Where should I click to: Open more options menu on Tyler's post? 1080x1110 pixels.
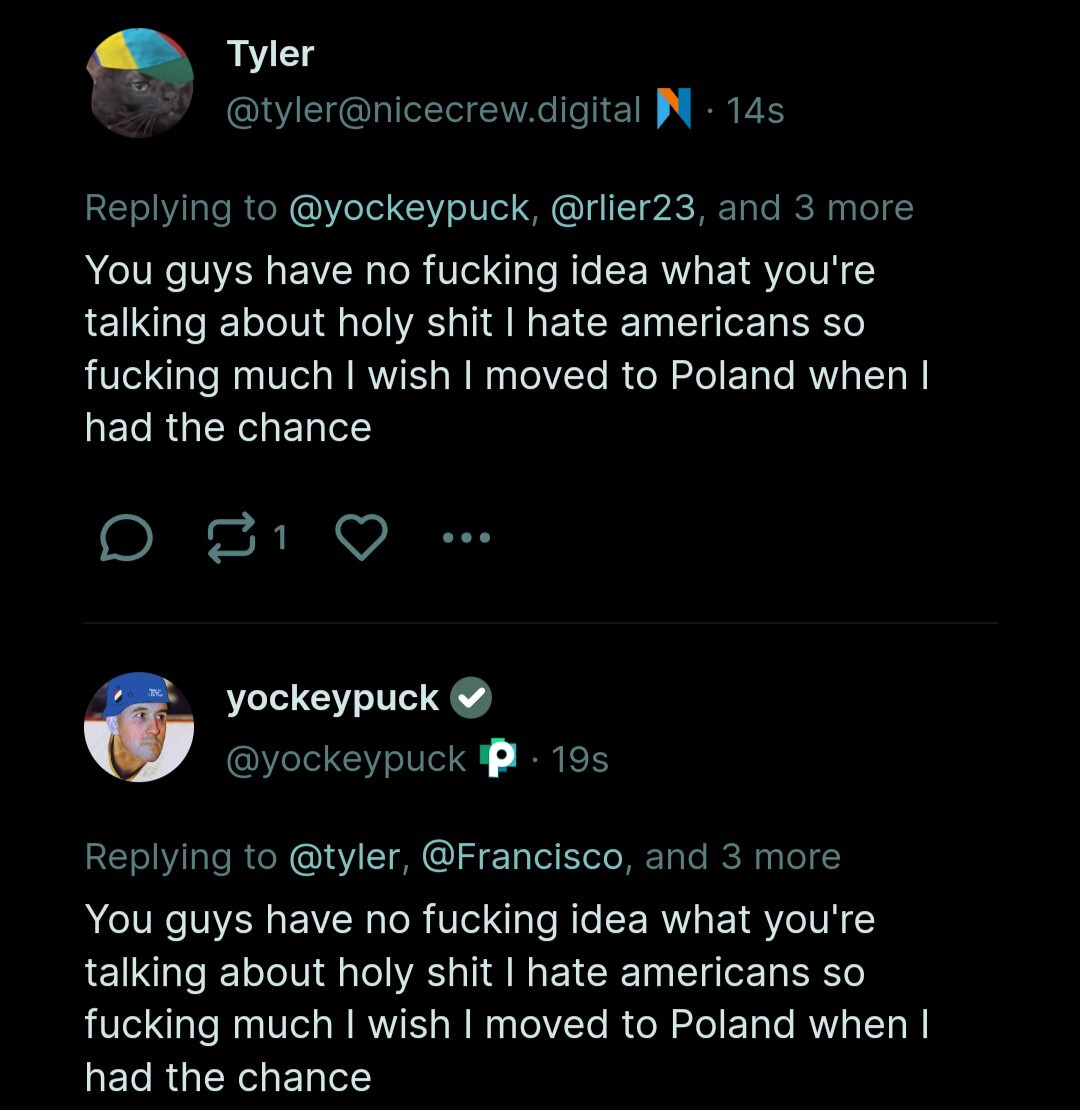(467, 539)
